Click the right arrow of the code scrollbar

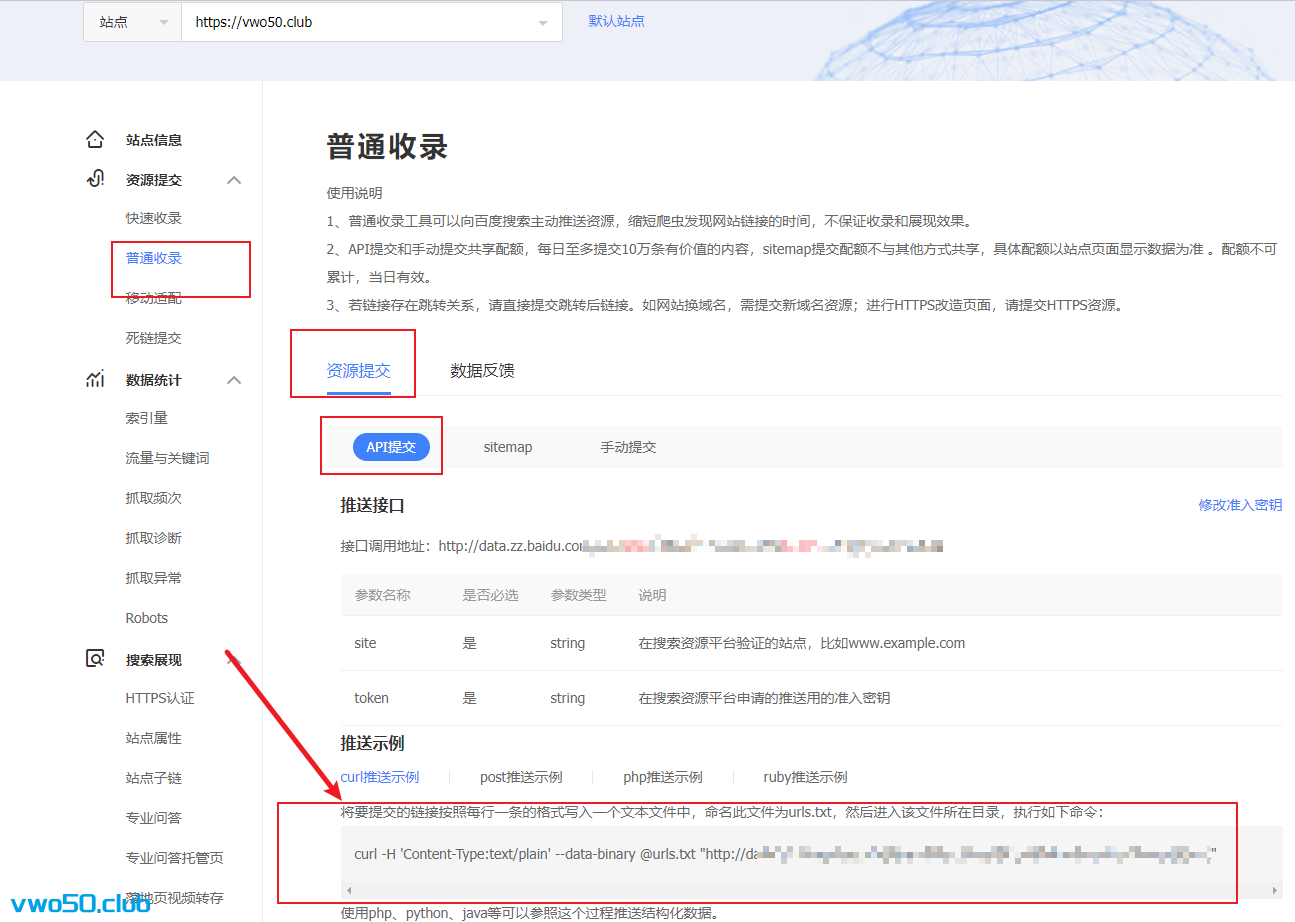point(1275,890)
